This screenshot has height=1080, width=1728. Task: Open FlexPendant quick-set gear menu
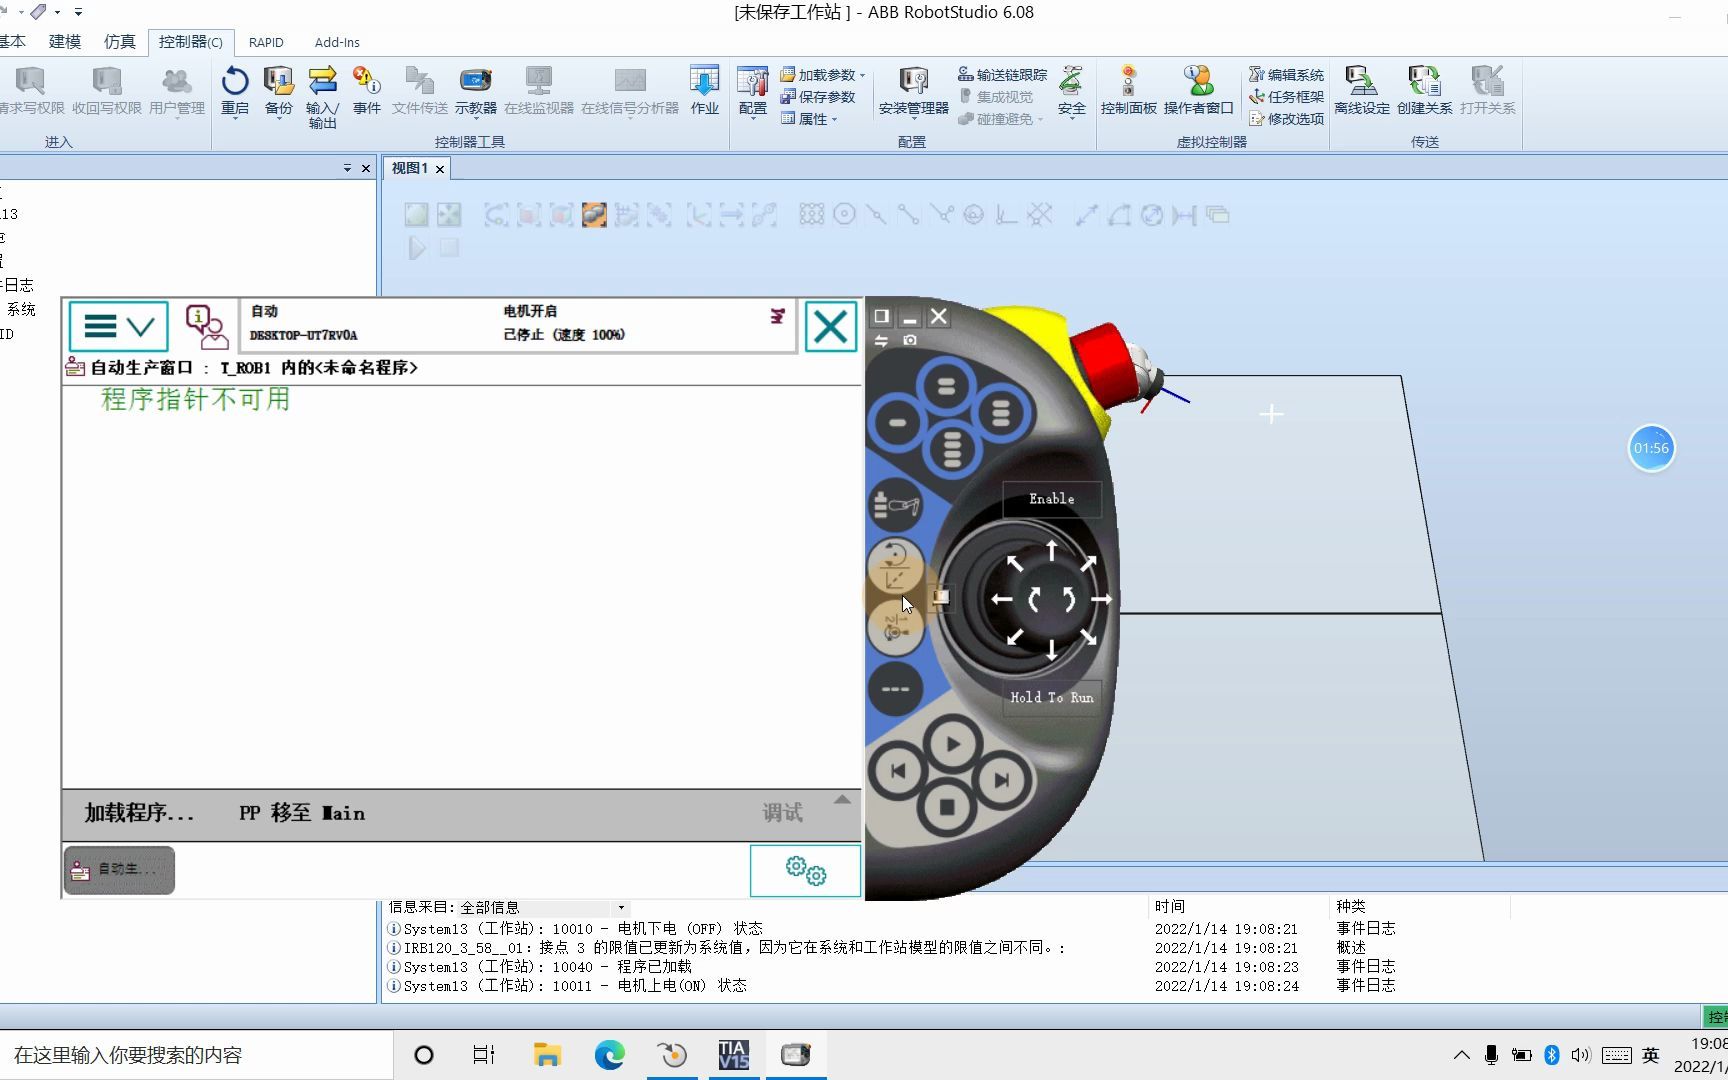(x=805, y=870)
